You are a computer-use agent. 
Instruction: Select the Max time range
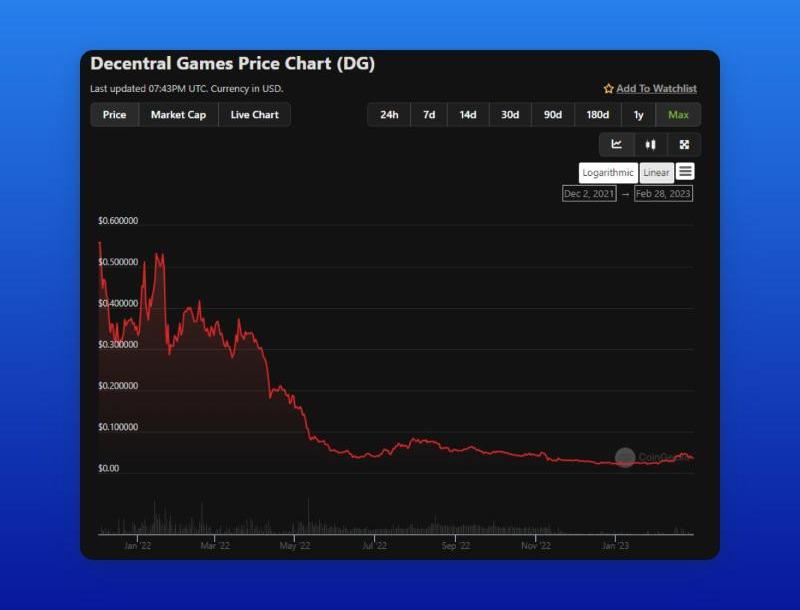click(x=678, y=115)
